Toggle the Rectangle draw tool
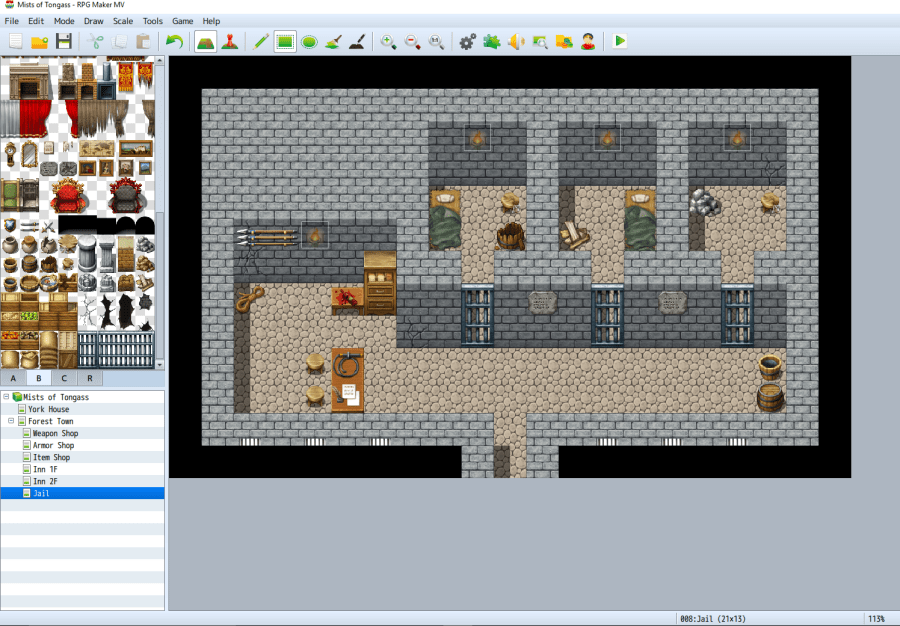 pos(285,41)
